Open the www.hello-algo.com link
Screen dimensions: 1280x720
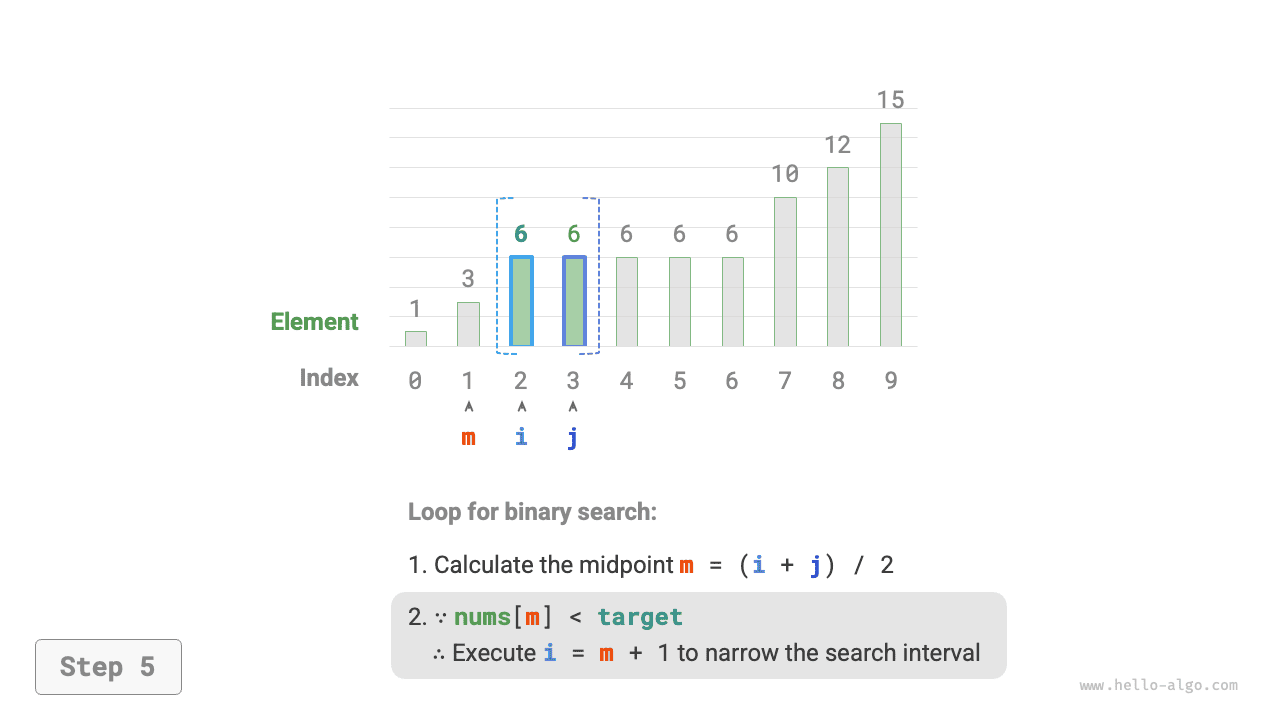[1158, 686]
